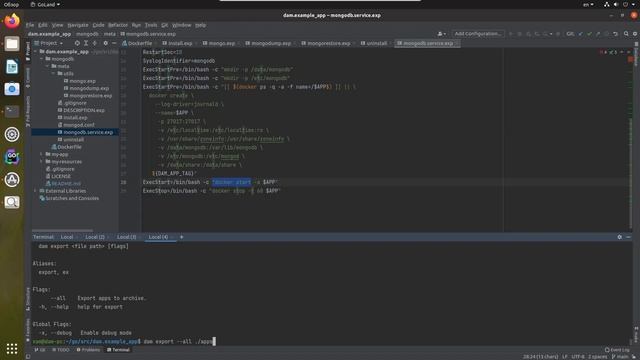Viewport: 640px width, 360px height.
Task: Open the Project view dropdown
Action: [49, 43]
